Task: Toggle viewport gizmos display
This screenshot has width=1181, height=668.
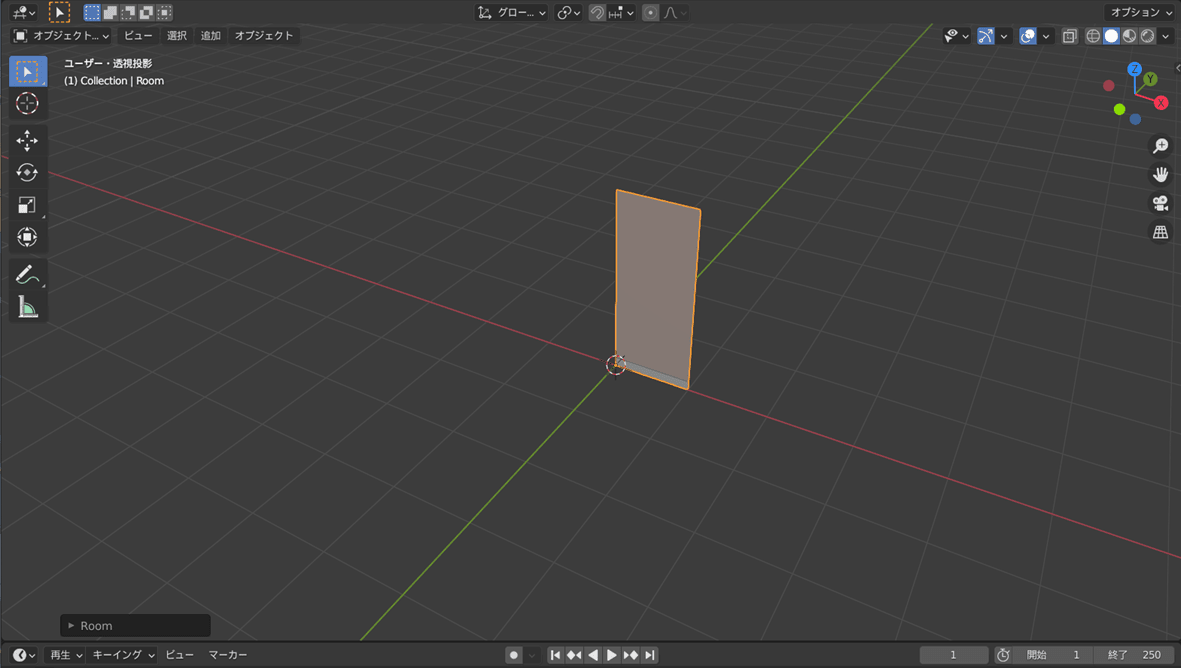Action: click(x=985, y=36)
